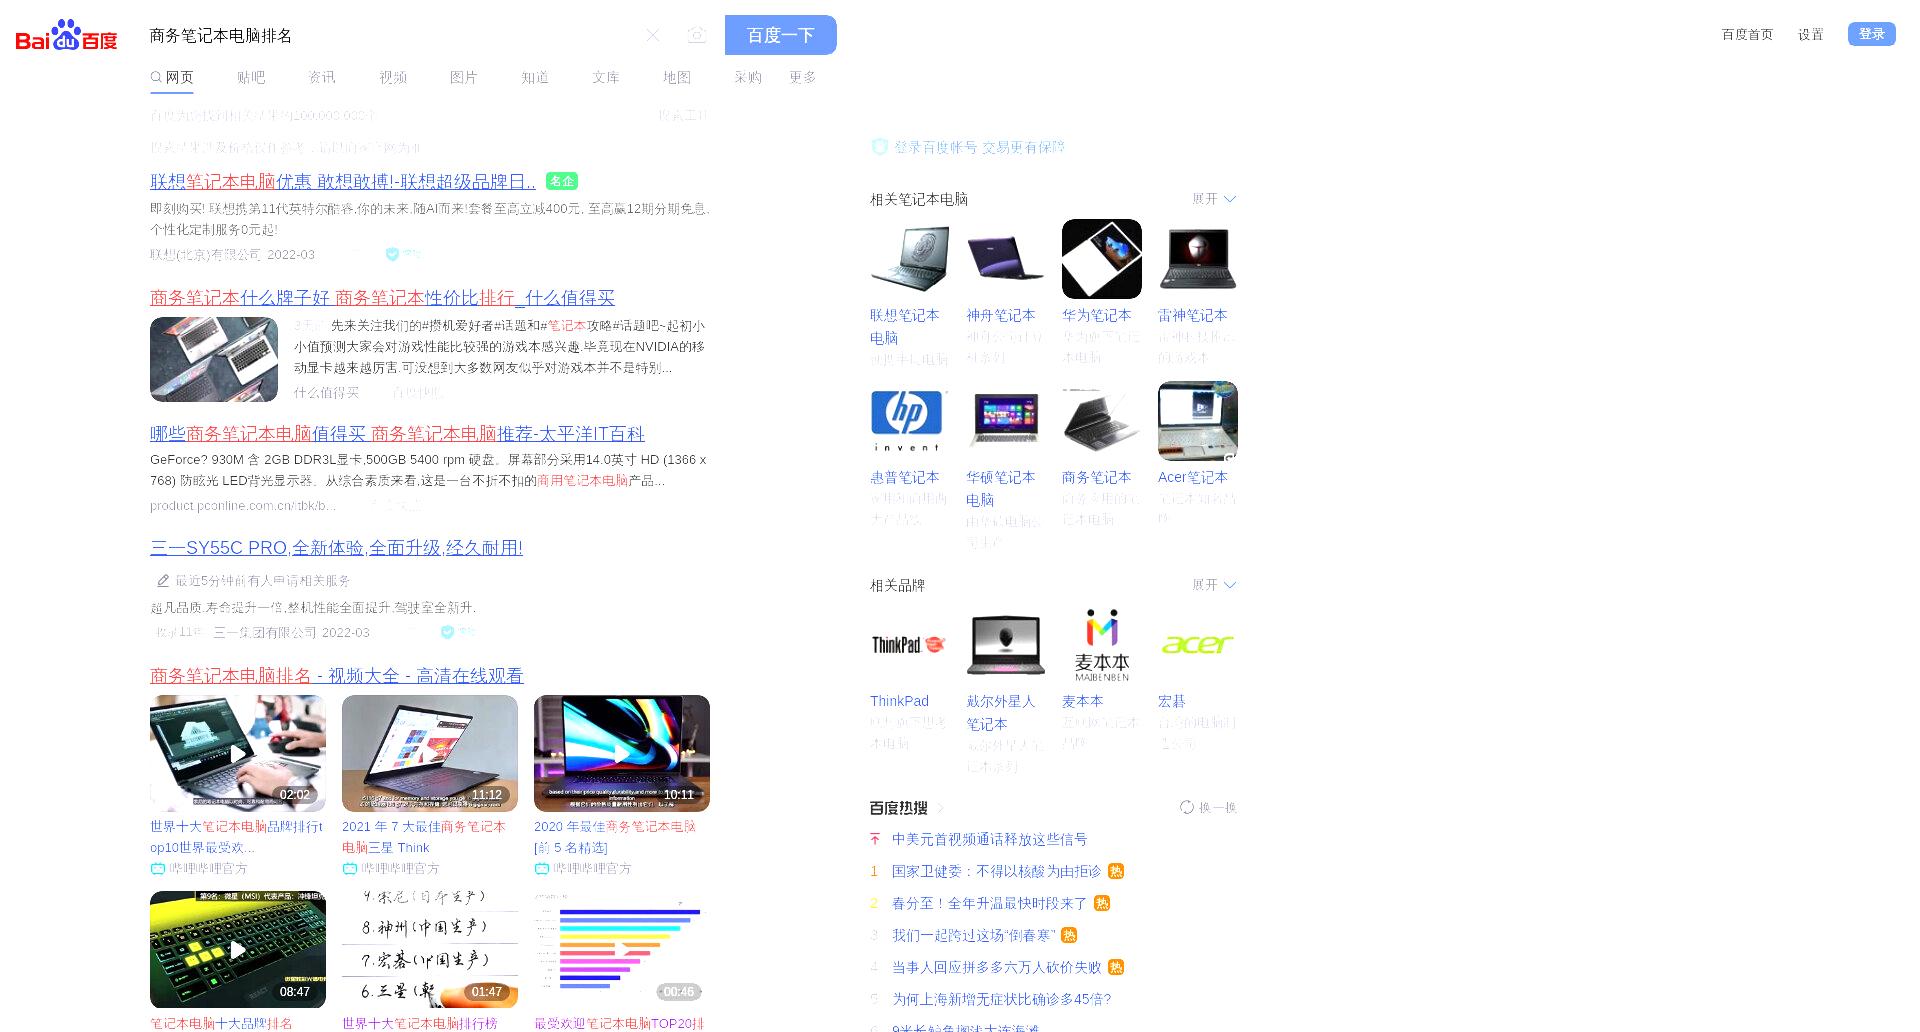The height and width of the screenshot is (1032, 1920).
Task: Click the HP invent logo
Action: [x=909, y=421]
